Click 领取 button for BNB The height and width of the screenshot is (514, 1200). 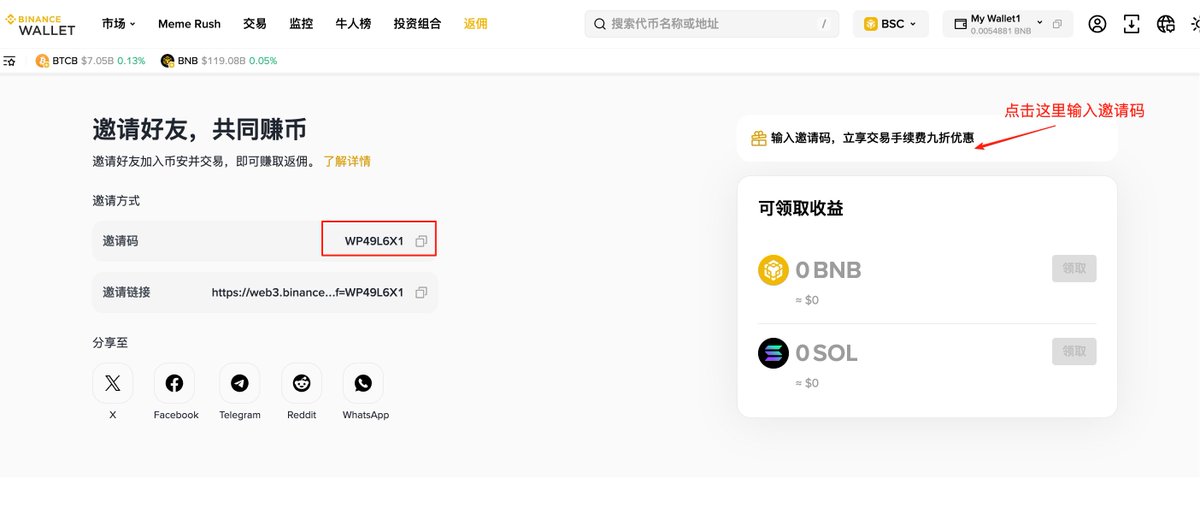1074,268
